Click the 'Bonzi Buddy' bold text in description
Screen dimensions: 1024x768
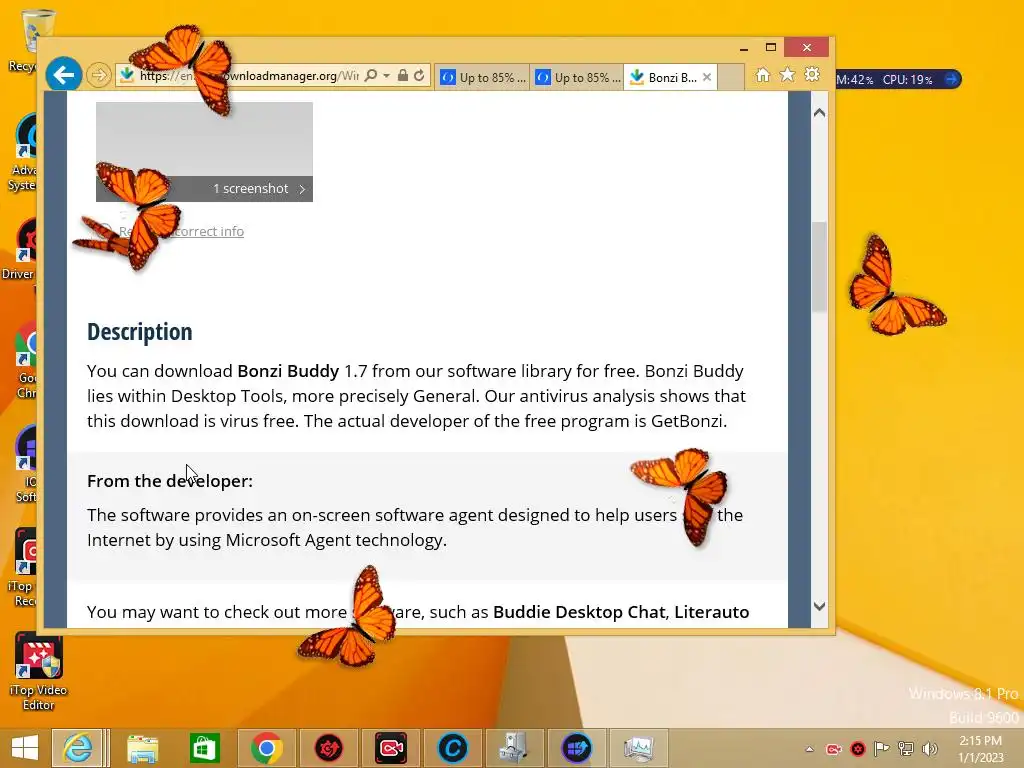coord(288,371)
